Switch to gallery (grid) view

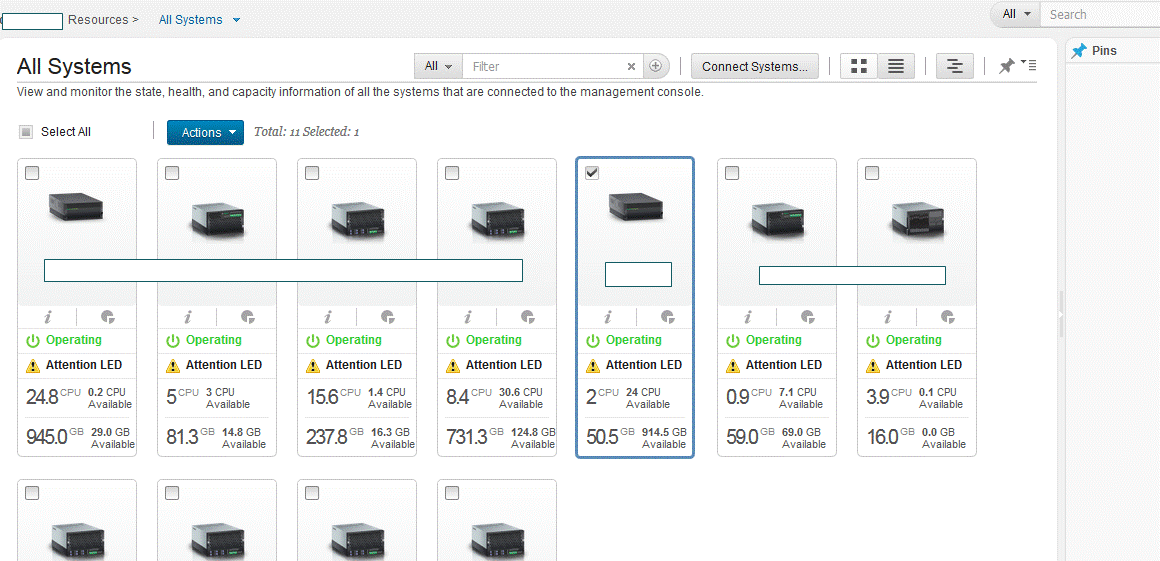(x=858, y=66)
